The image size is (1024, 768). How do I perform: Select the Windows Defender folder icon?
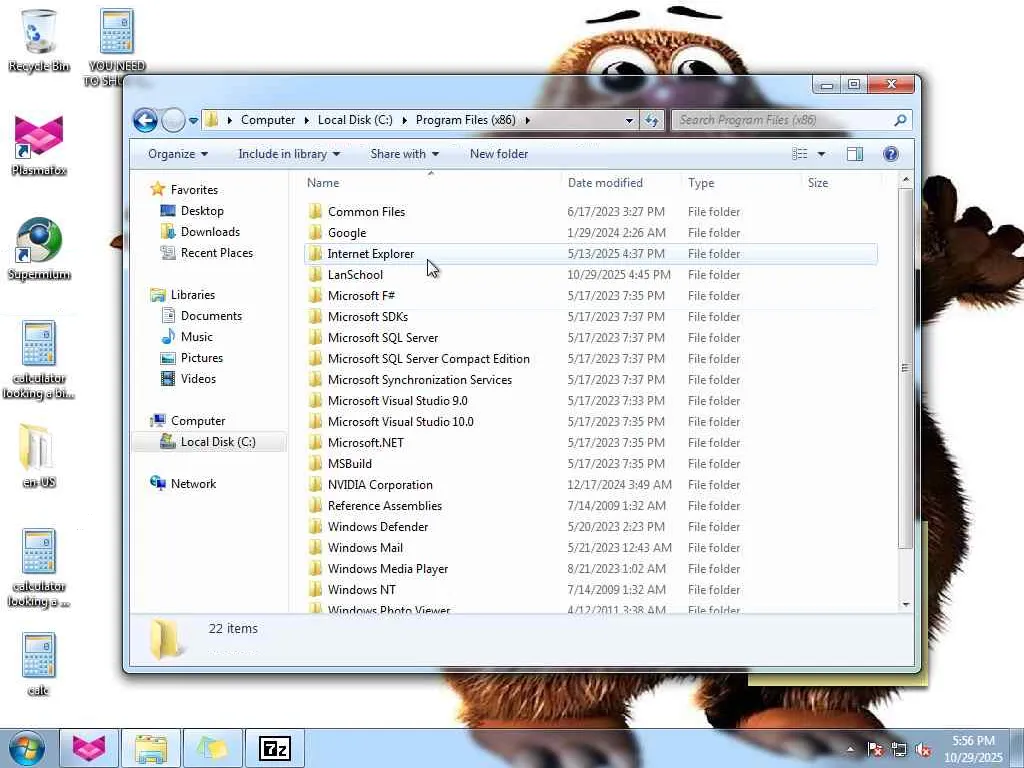click(x=315, y=526)
